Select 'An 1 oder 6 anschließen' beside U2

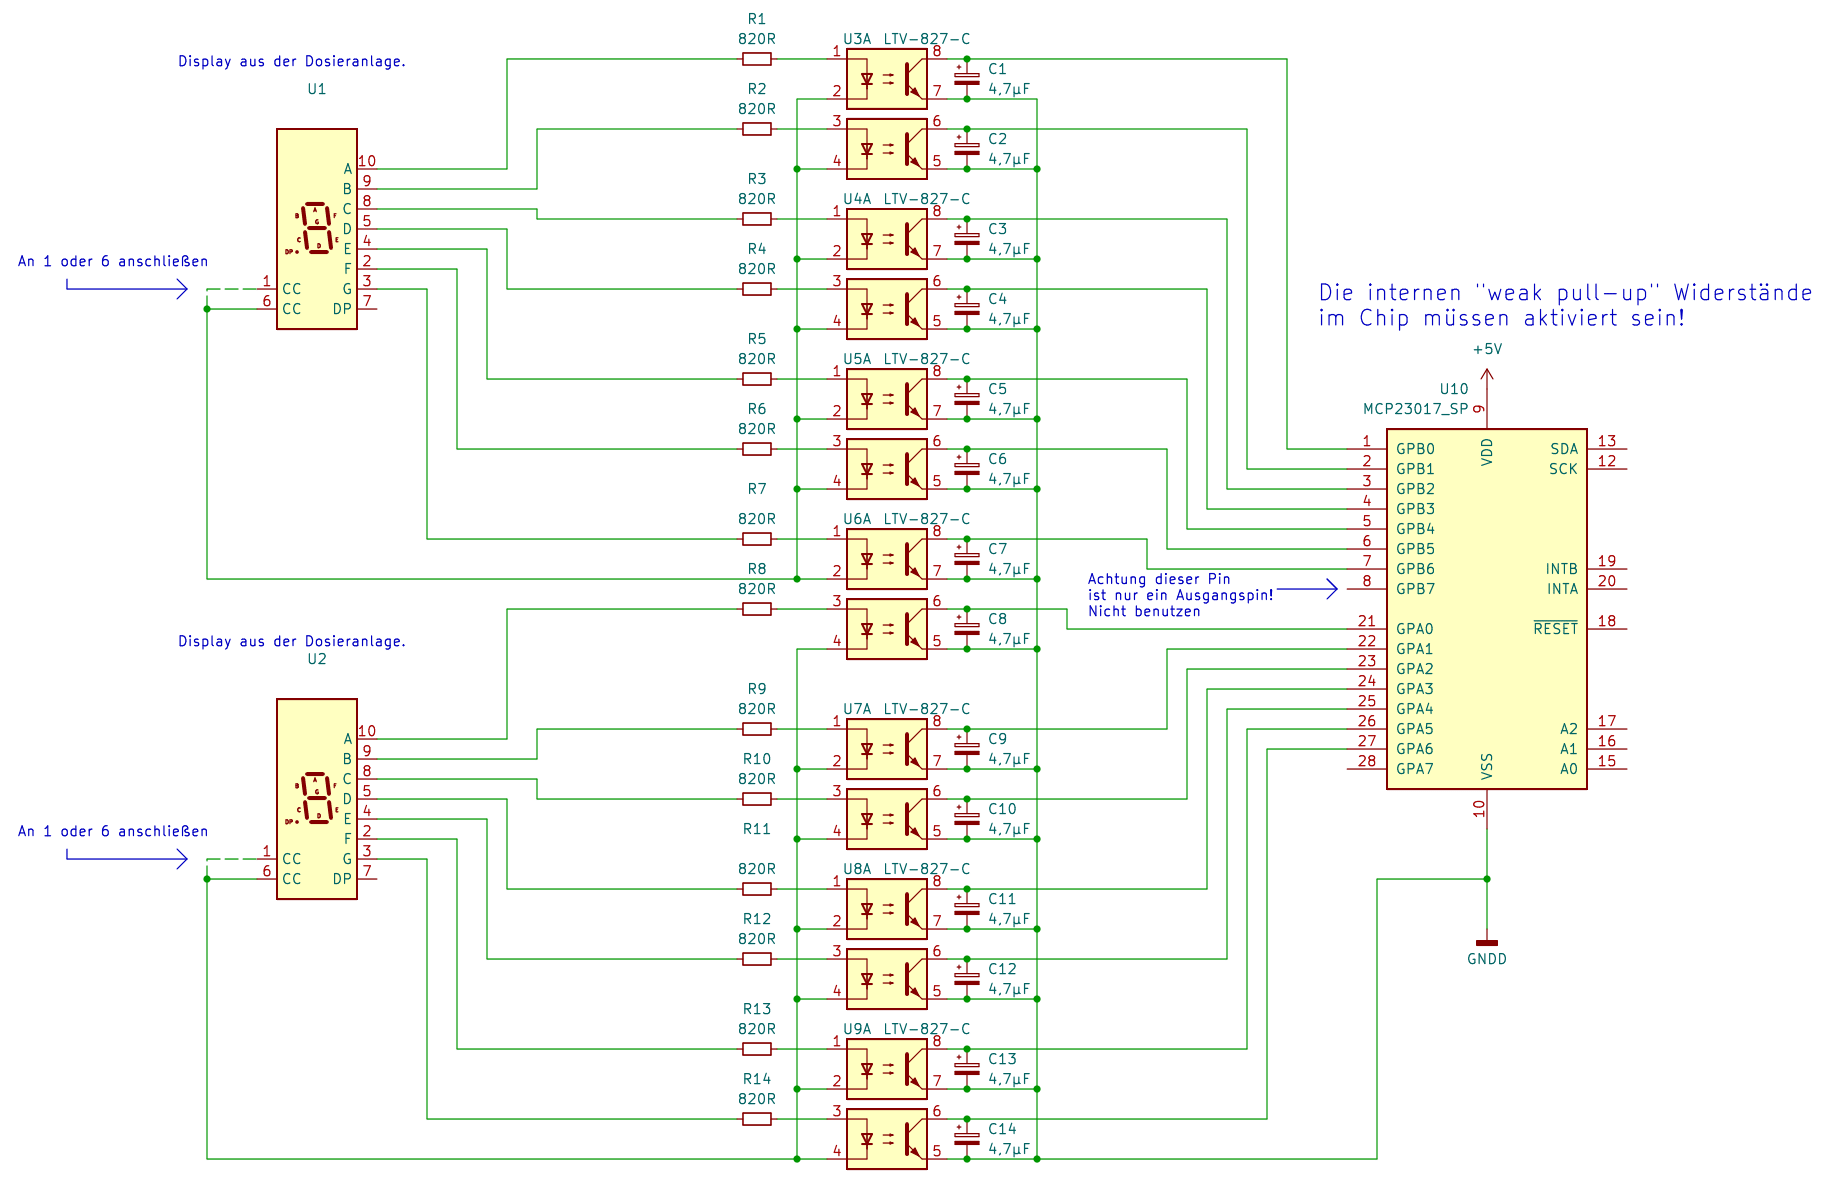(x=113, y=831)
